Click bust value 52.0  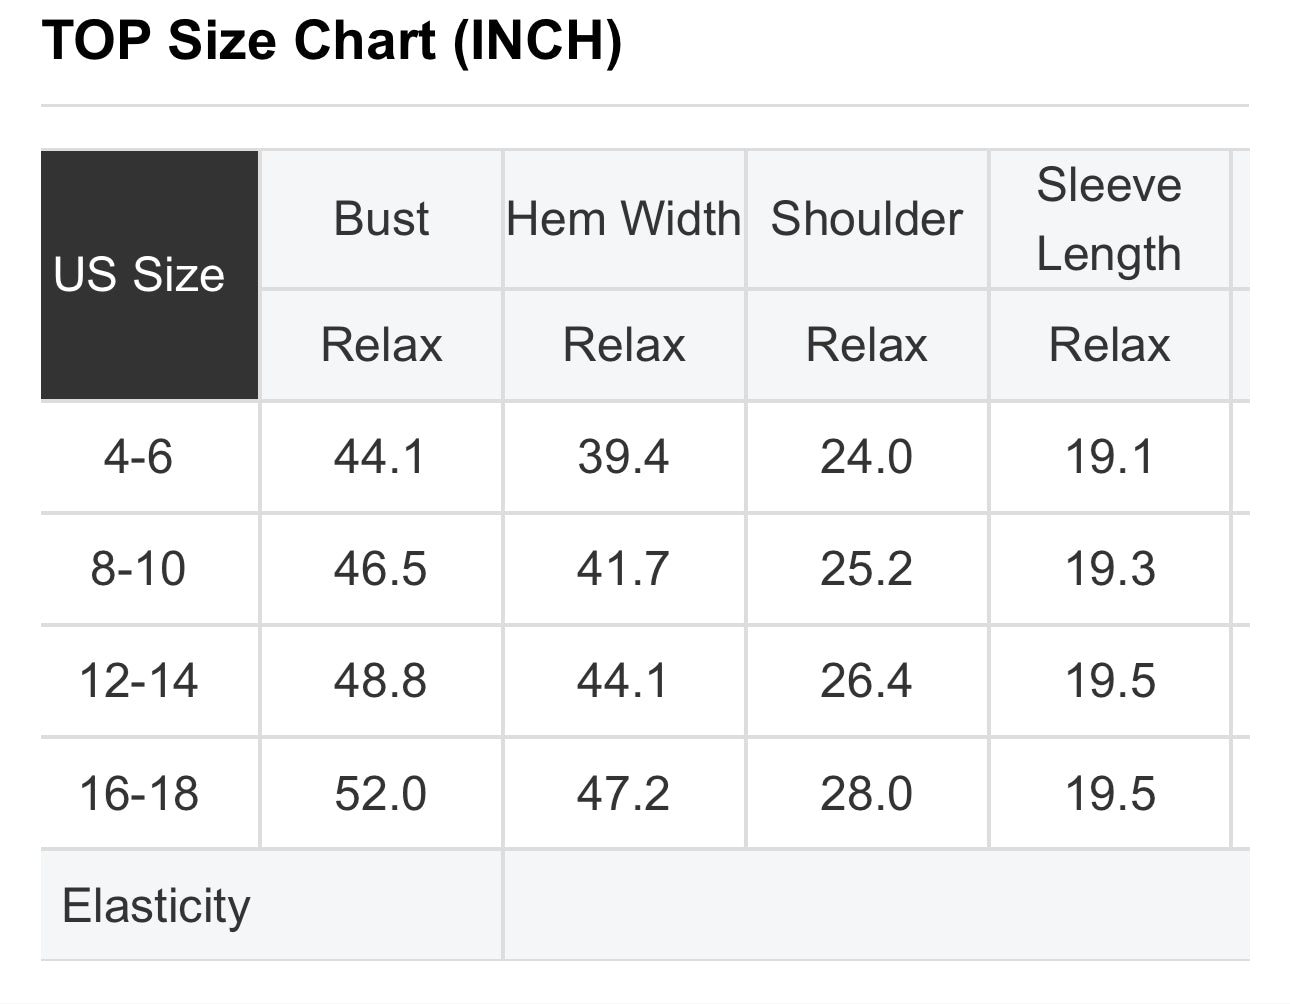pos(380,794)
